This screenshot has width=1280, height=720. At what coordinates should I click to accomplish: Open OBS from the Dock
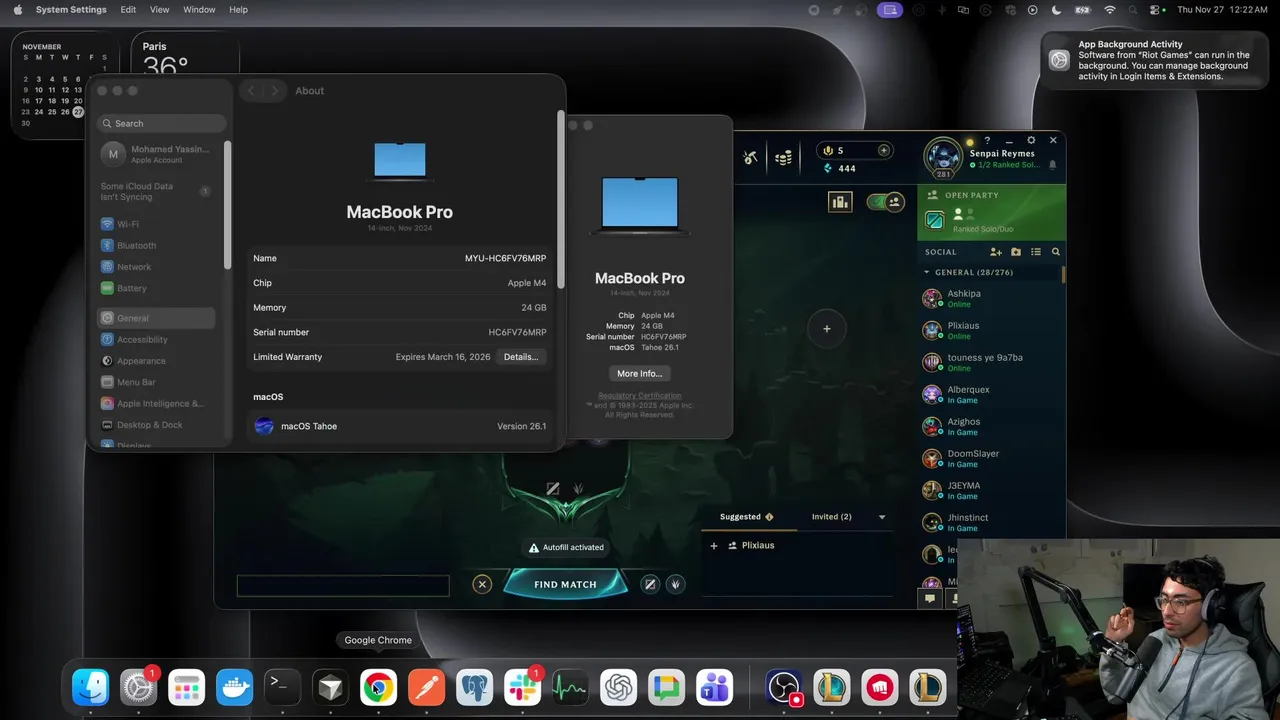[784, 687]
